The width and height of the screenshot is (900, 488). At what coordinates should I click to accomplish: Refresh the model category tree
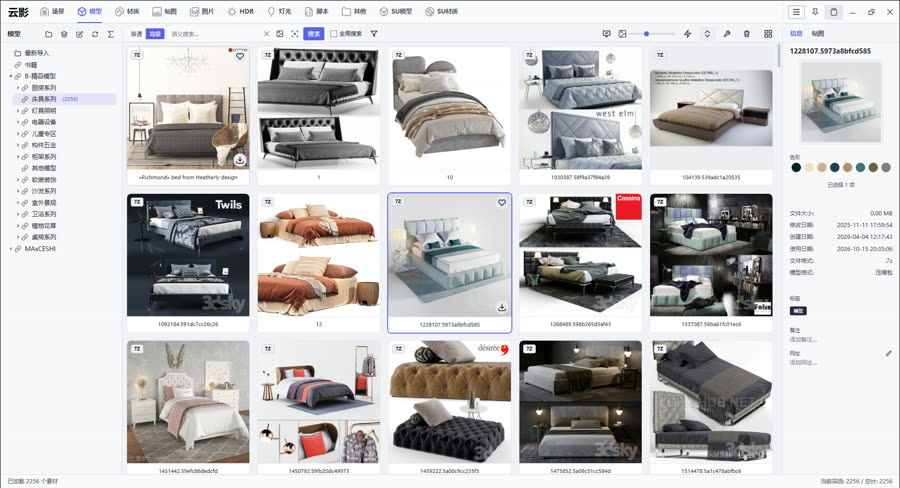point(95,34)
